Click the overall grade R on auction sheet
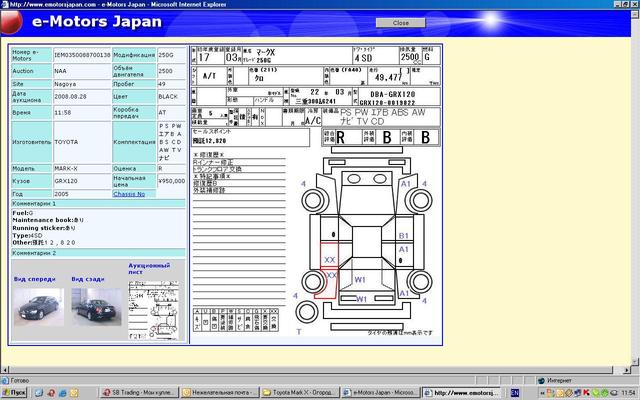The height and width of the screenshot is (400, 640). [341, 138]
